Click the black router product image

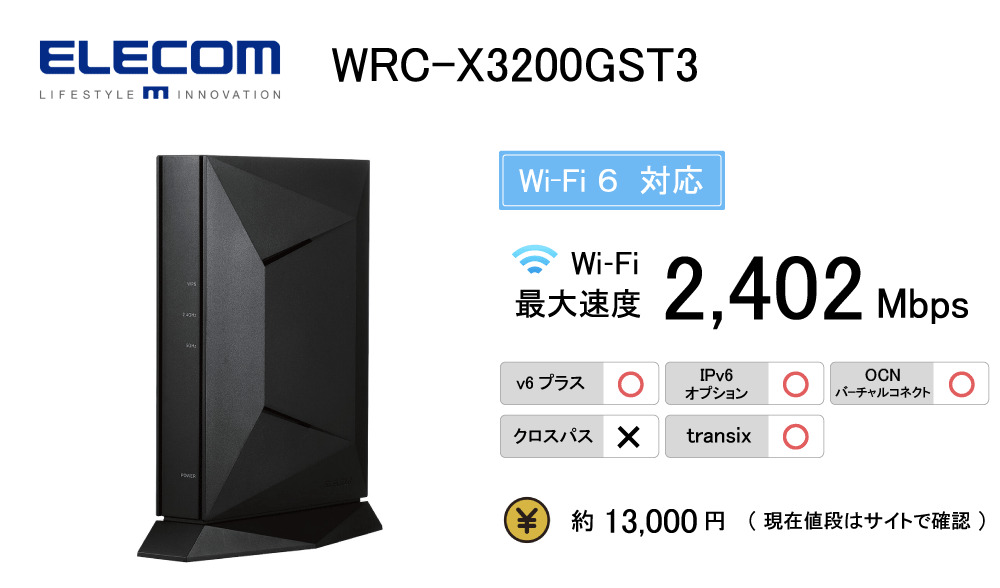tap(260, 357)
